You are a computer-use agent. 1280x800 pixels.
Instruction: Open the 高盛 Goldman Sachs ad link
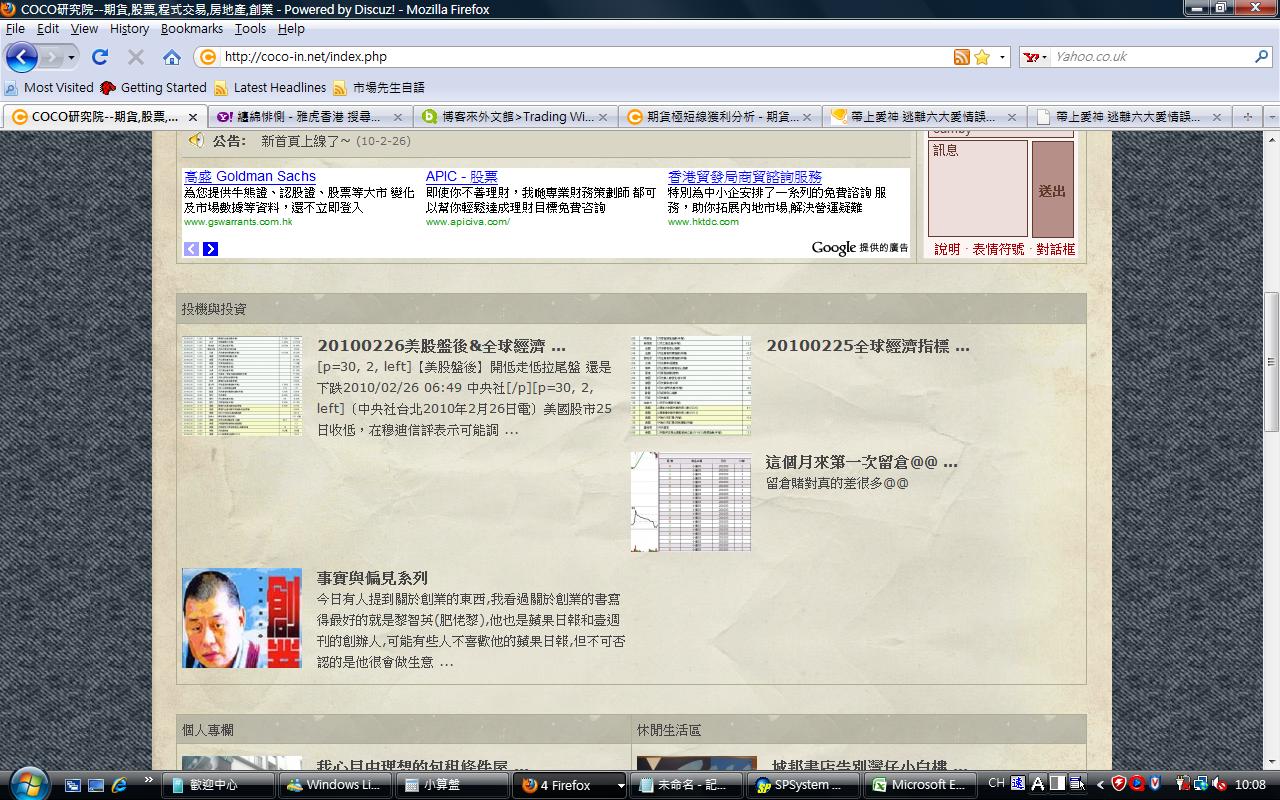250,177
